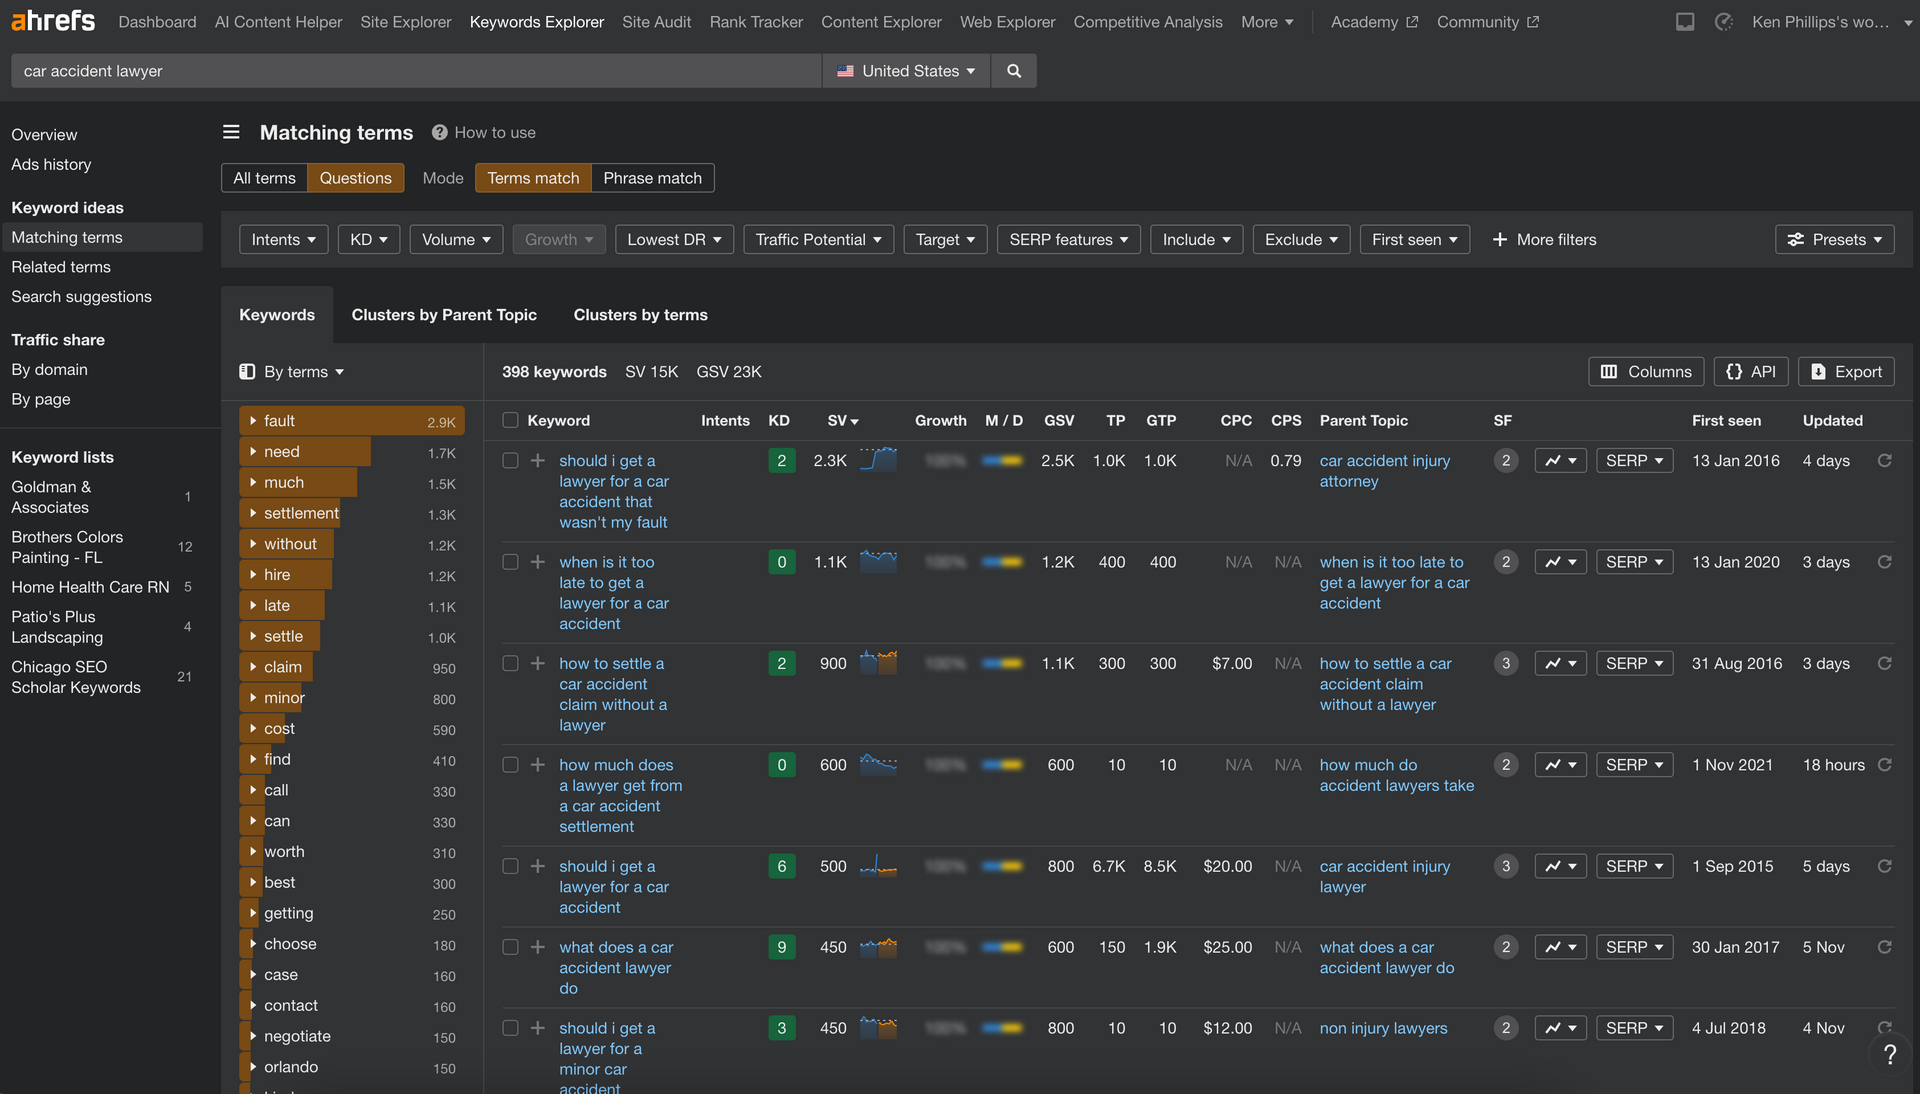Check 'what does a car accident lawyer do' checkbox
Screen dimensions: 1920x1094
[510, 947]
